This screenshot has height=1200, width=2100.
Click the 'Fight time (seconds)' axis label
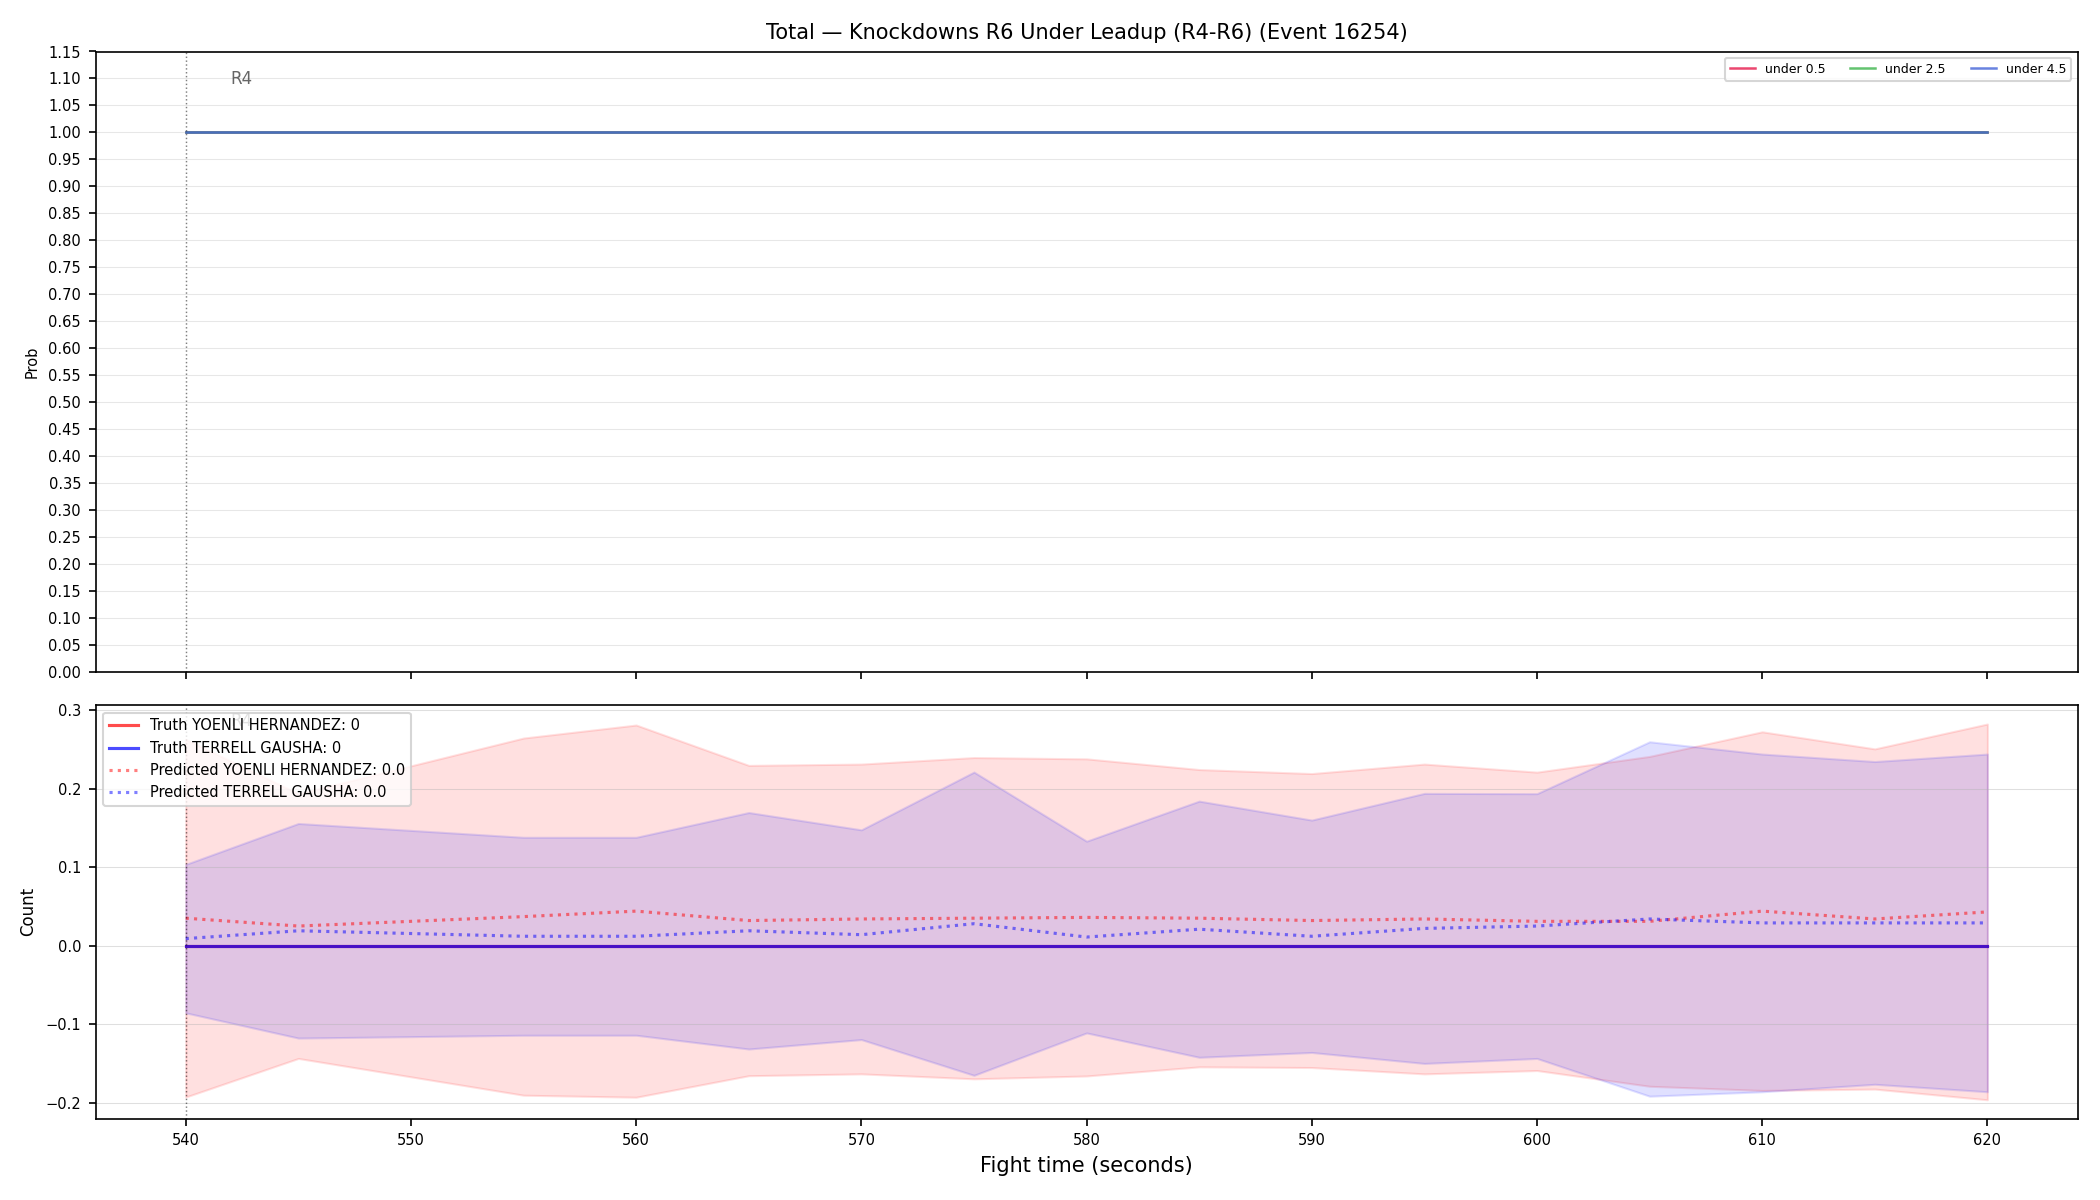point(1086,1165)
